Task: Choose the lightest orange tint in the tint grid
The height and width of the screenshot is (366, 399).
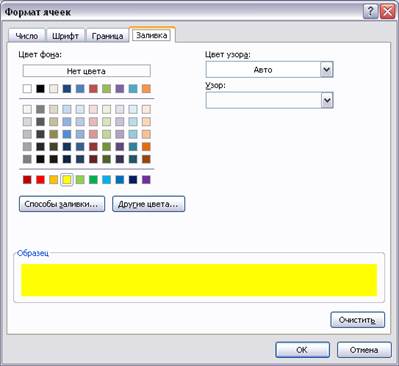Action: coord(146,109)
